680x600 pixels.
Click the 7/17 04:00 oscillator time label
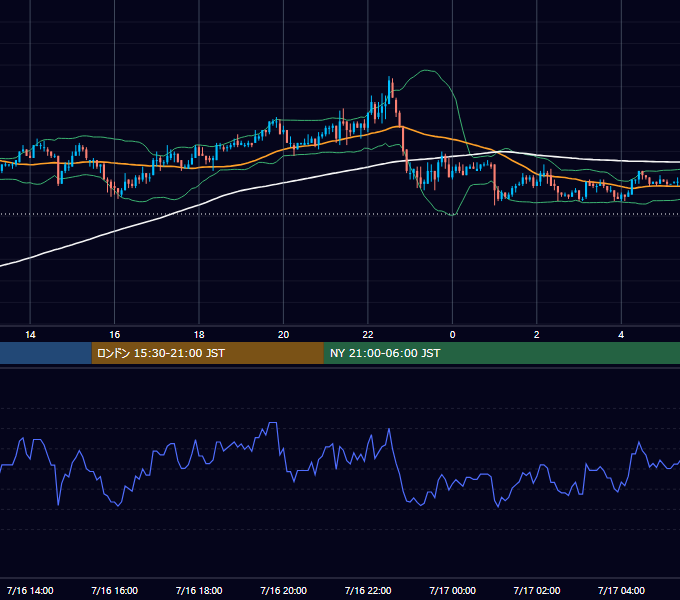[621, 590]
